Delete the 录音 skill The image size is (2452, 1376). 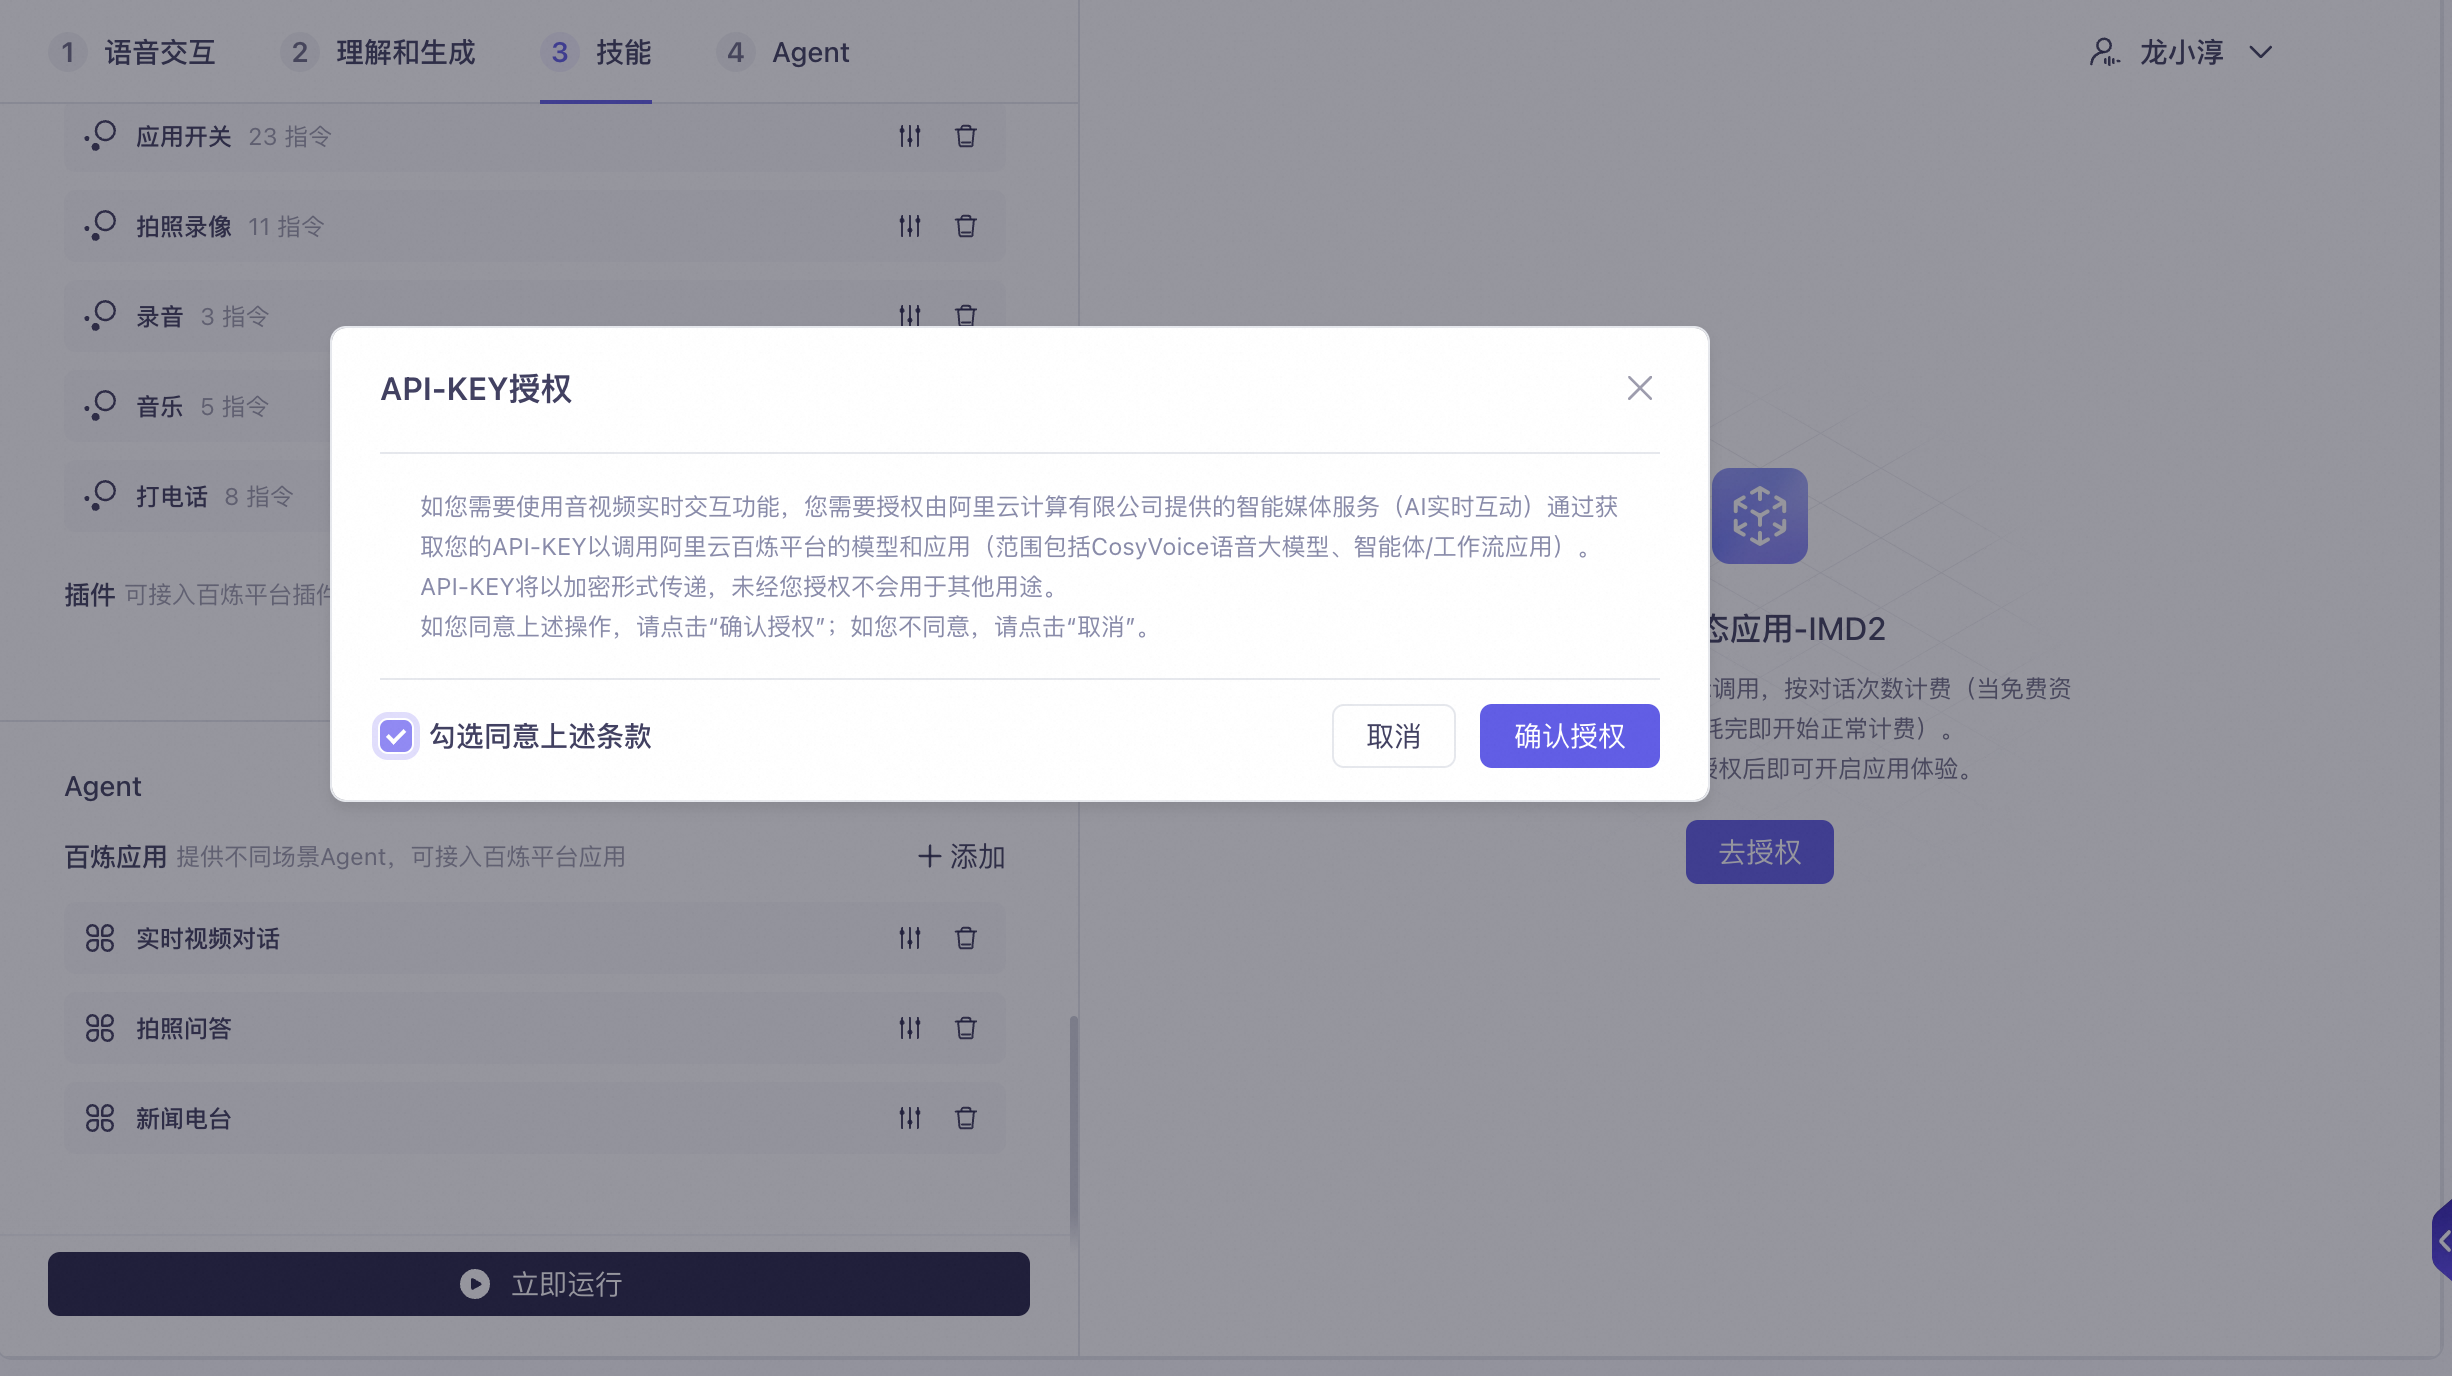click(965, 315)
